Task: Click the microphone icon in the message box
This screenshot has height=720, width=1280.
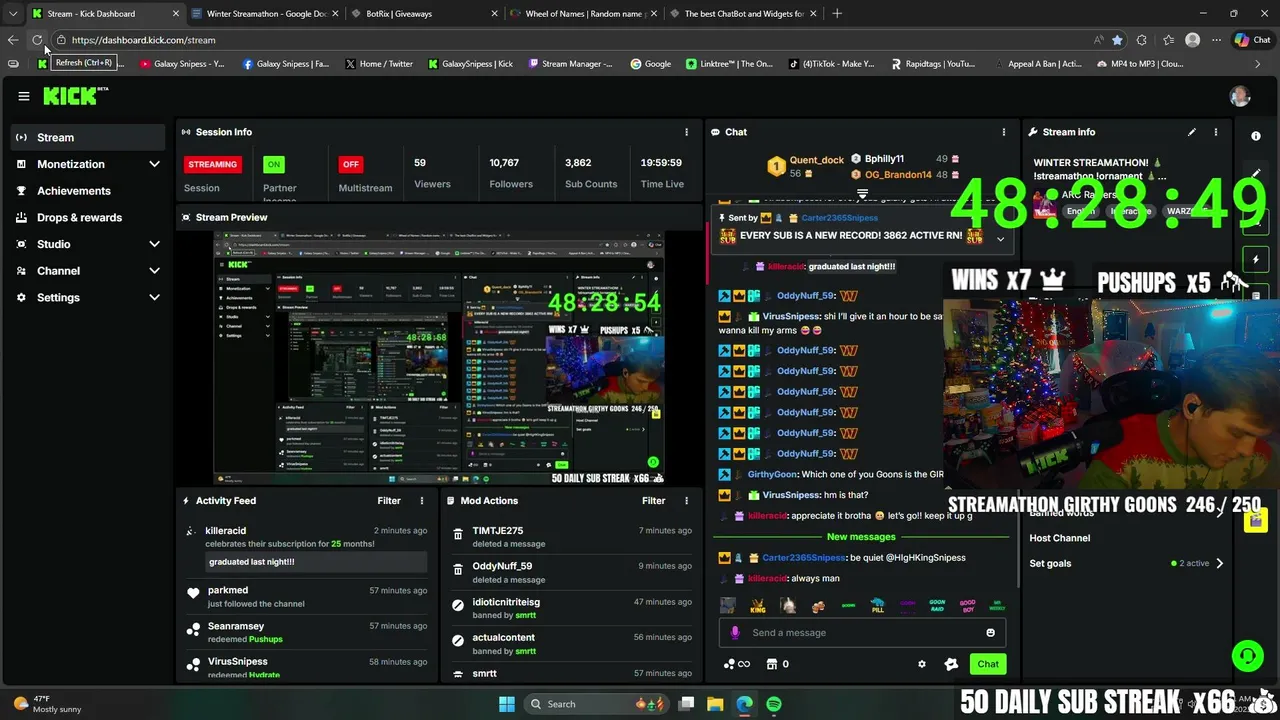Action: click(735, 633)
